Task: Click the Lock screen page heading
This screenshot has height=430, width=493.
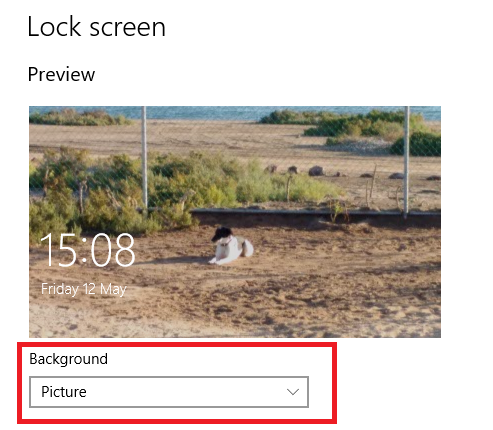Action: pyautogui.click(x=96, y=27)
